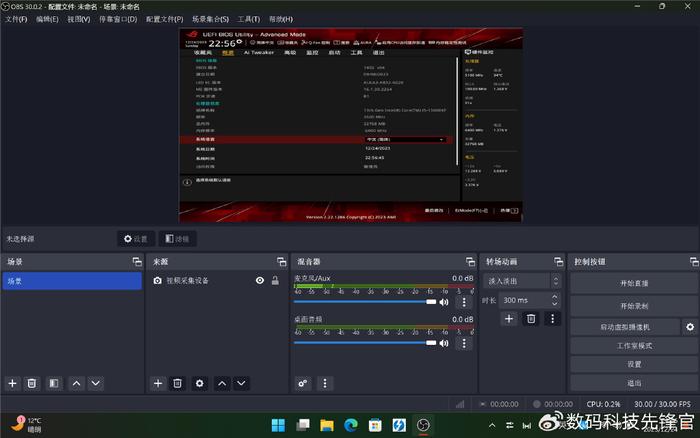Move scene up with arrow icon
The image size is (700, 438).
click(x=76, y=383)
